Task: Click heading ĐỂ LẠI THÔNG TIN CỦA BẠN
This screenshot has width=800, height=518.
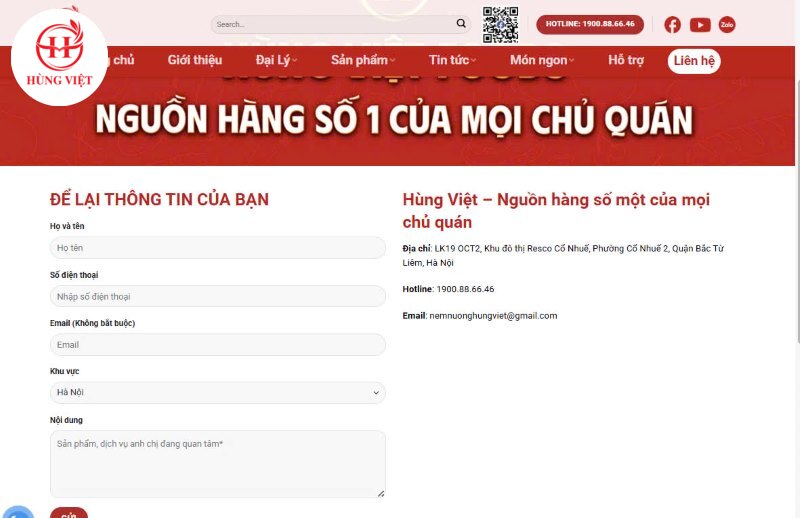Action: pyautogui.click(x=159, y=200)
